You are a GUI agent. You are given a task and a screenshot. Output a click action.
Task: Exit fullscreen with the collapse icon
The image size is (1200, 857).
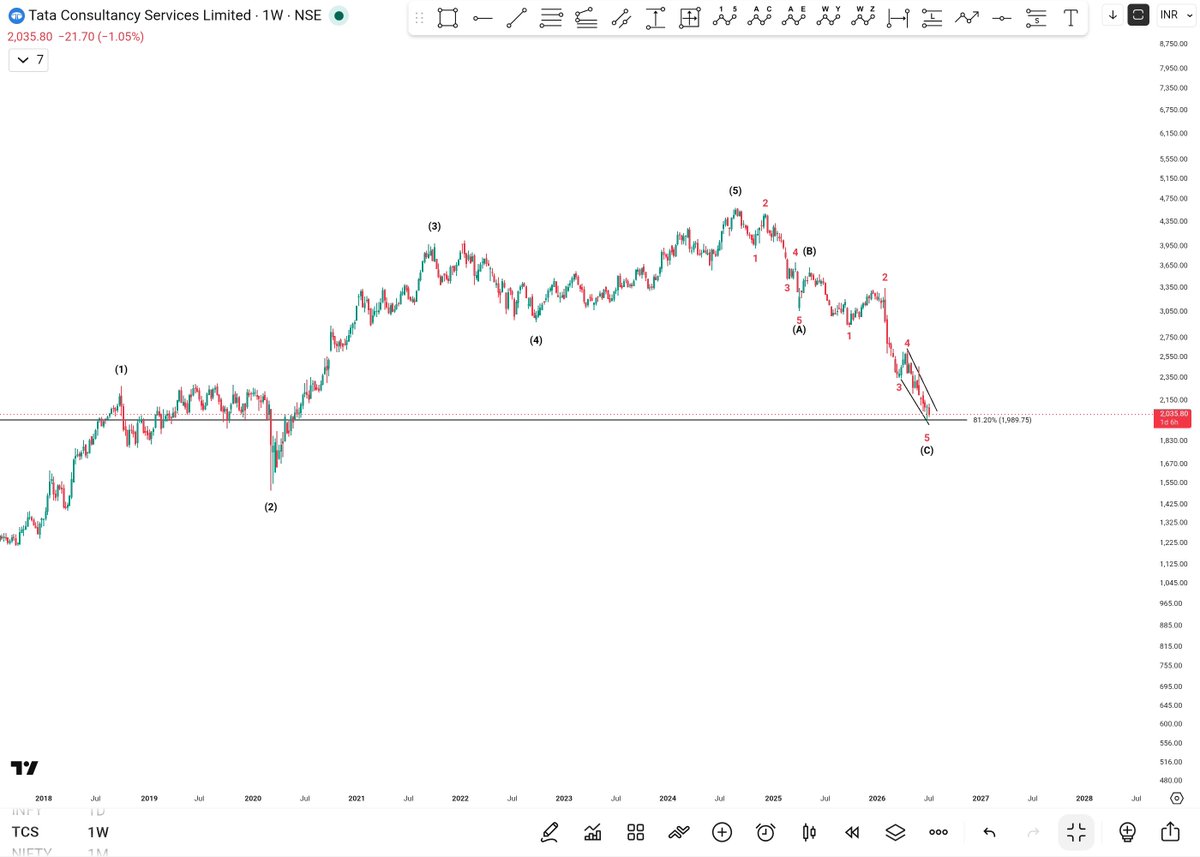click(x=1076, y=832)
